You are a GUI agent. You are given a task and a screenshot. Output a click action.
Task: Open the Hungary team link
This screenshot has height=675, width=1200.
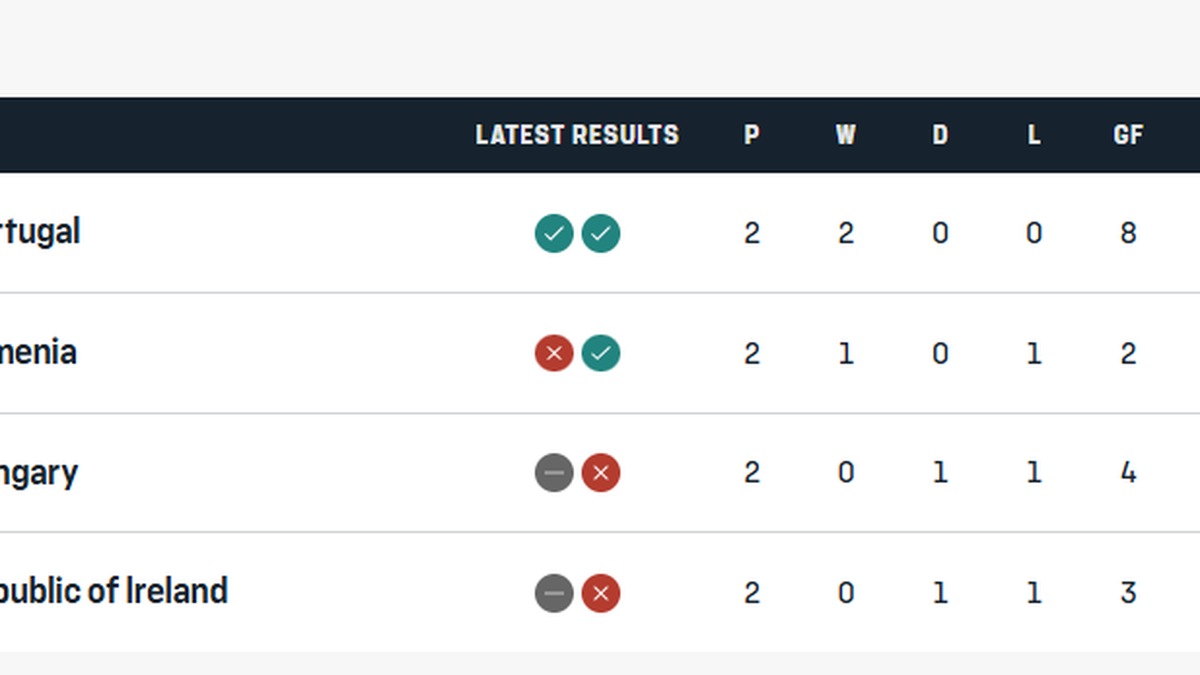pos(38,472)
